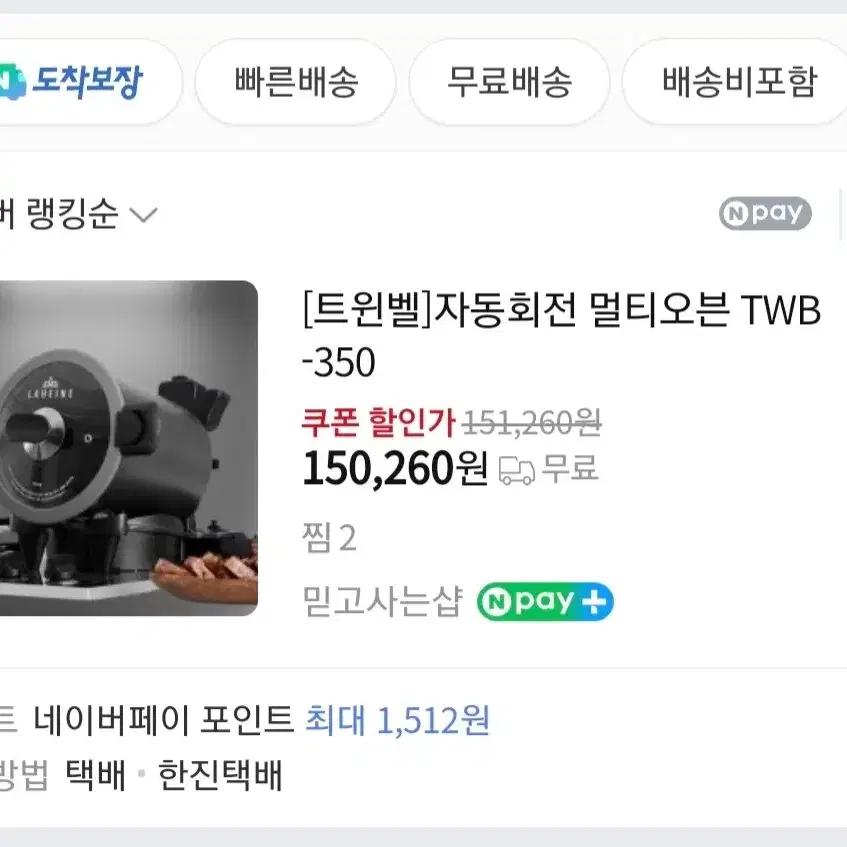Click the crossed-out 151,260원 original price
This screenshot has width=847, height=847.
point(532,423)
